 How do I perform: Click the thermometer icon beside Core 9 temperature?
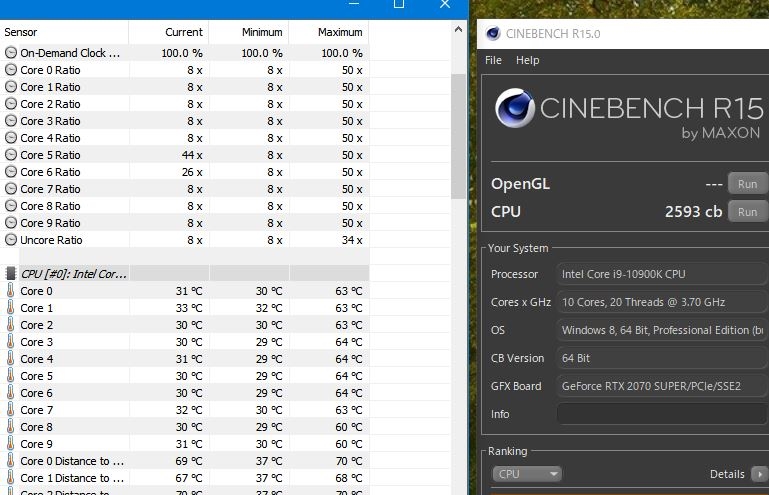(x=11, y=444)
